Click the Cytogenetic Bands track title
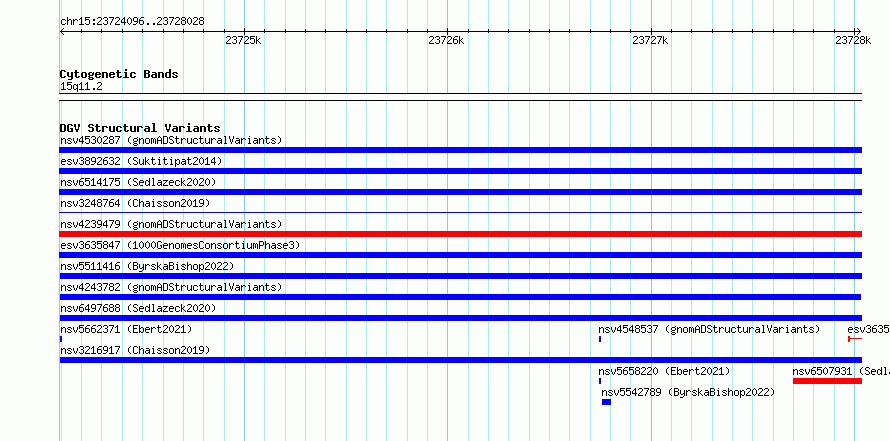Screen dimensions: 890x441 (x=119, y=74)
